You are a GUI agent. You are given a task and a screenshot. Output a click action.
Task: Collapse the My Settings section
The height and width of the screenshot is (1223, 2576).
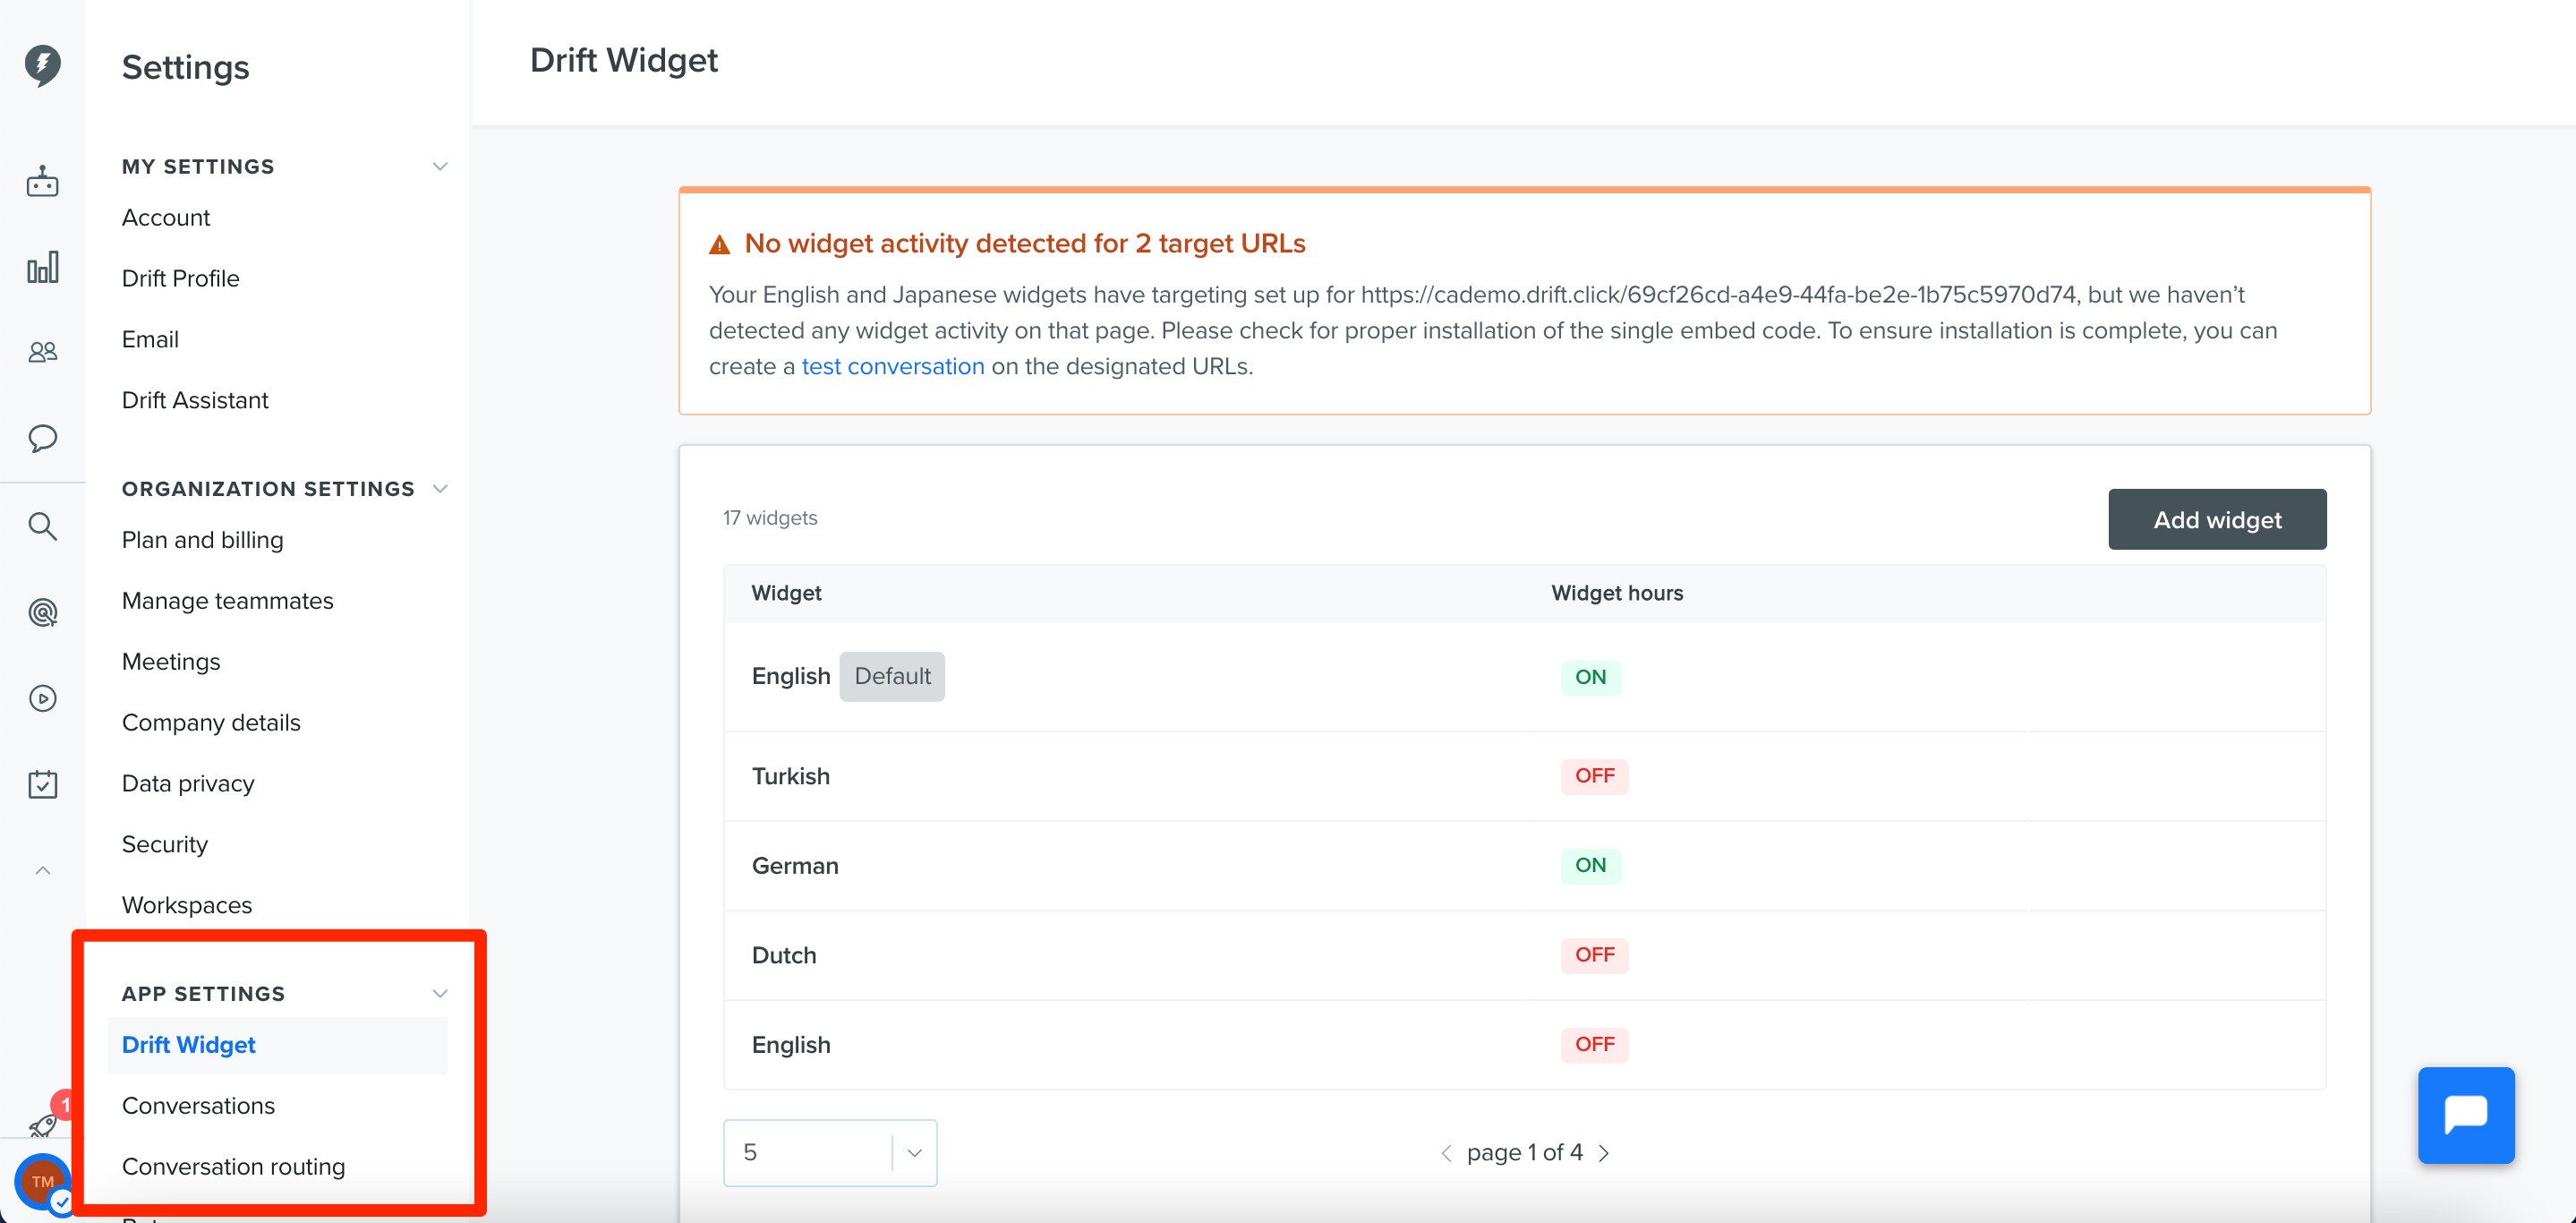click(439, 166)
